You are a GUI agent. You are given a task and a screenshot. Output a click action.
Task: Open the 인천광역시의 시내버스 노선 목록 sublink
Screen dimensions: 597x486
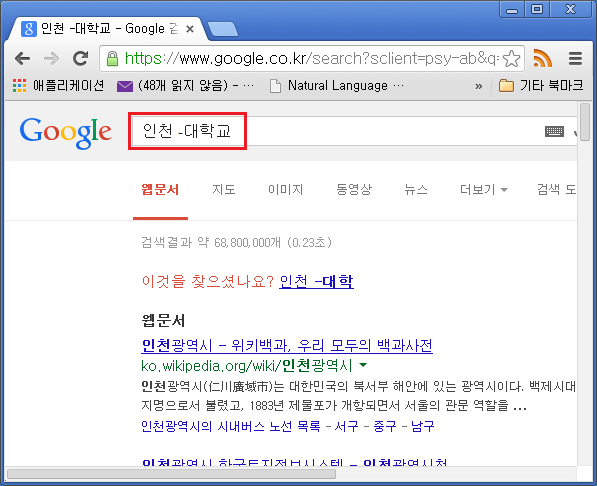pos(231,426)
